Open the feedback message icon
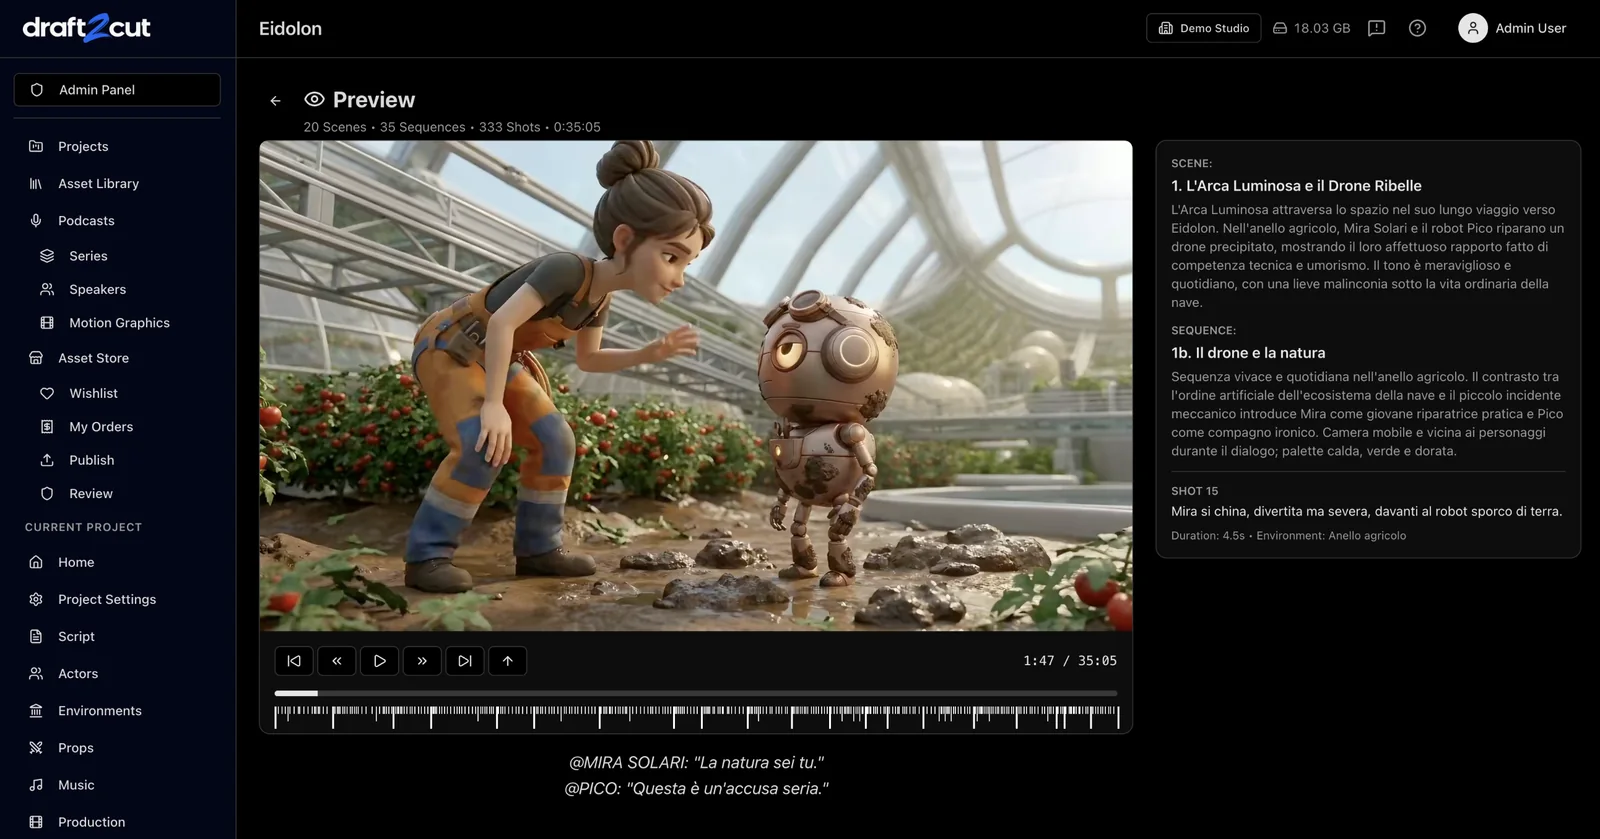The height and width of the screenshot is (839, 1600). pos(1377,28)
